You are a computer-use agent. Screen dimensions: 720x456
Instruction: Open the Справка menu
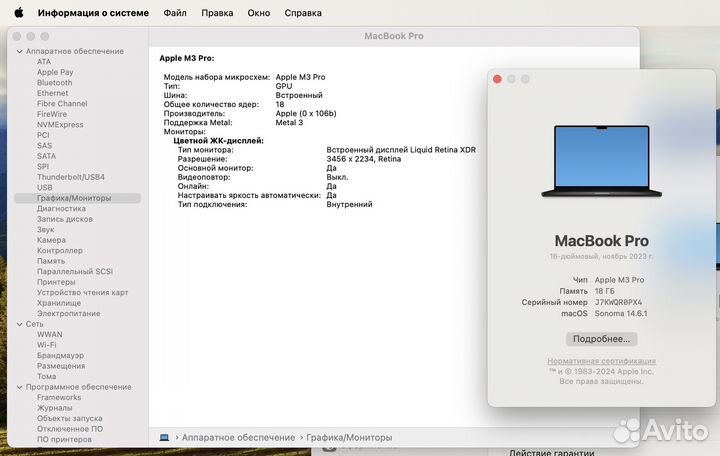[303, 13]
